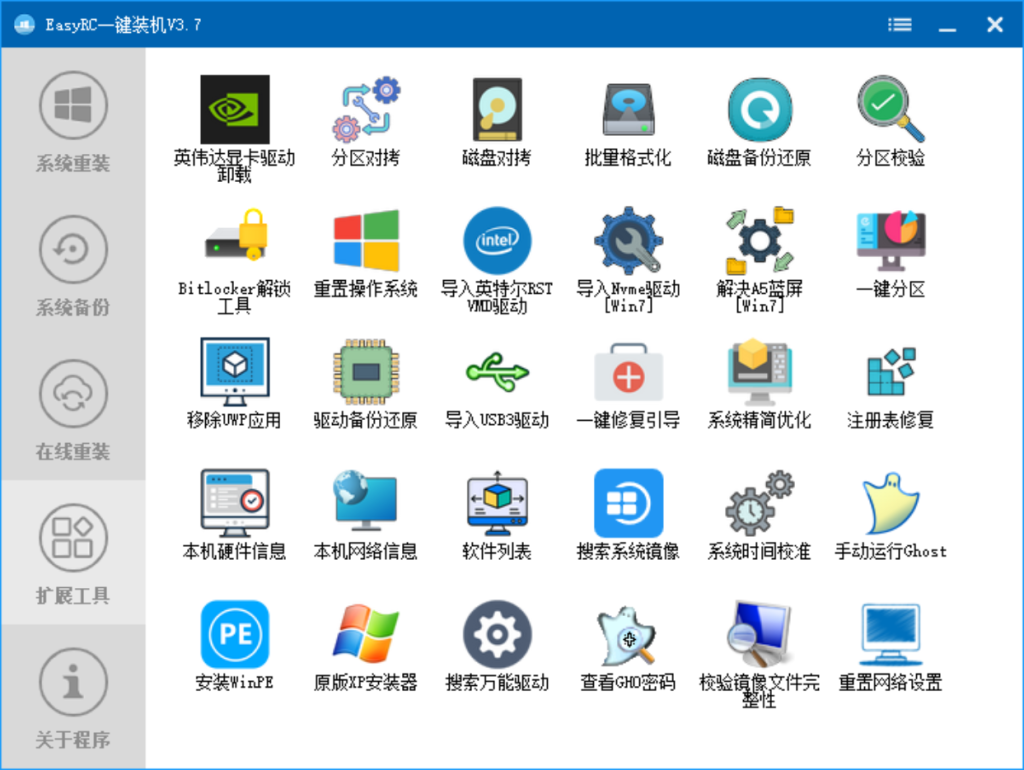The height and width of the screenshot is (770, 1024).
Task: Run the registry repair tool (注册表修复)
Action: pyautogui.click(x=889, y=375)
